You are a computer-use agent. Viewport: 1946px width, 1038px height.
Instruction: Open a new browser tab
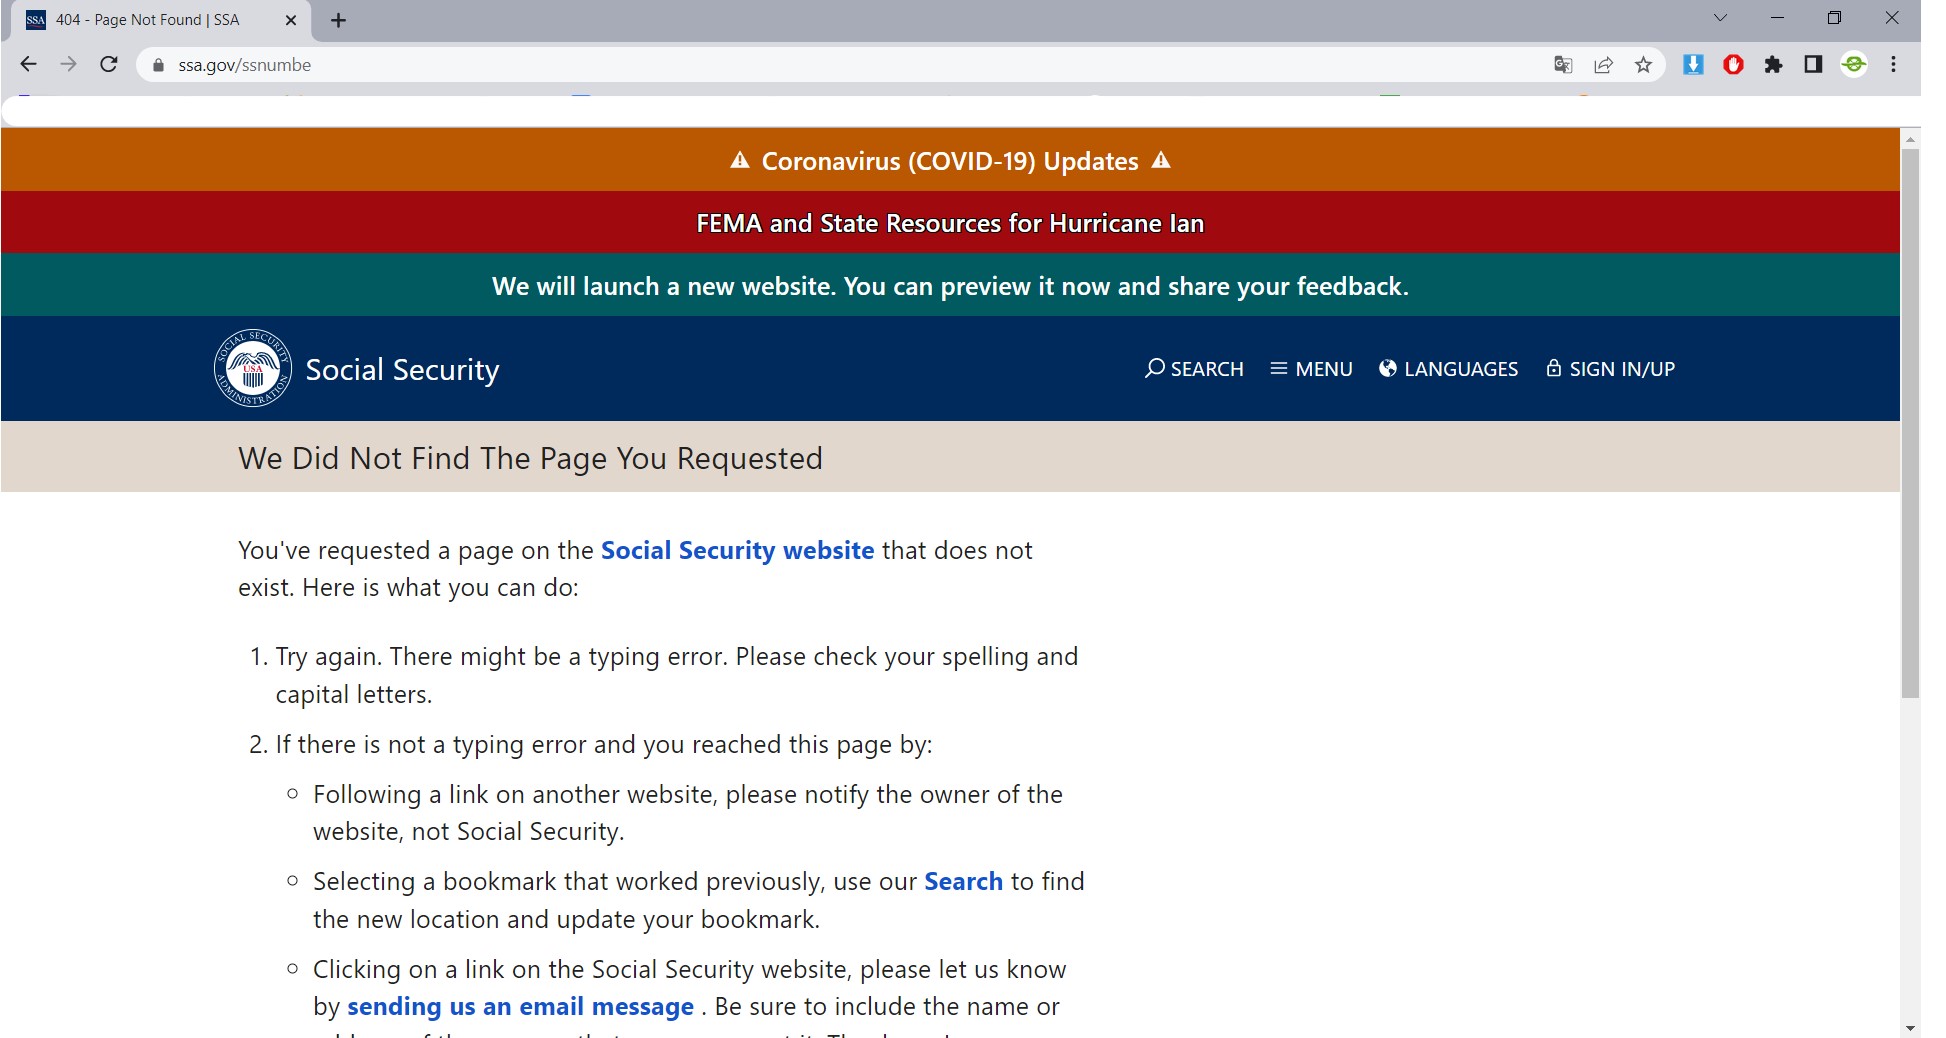click(338, 20)
